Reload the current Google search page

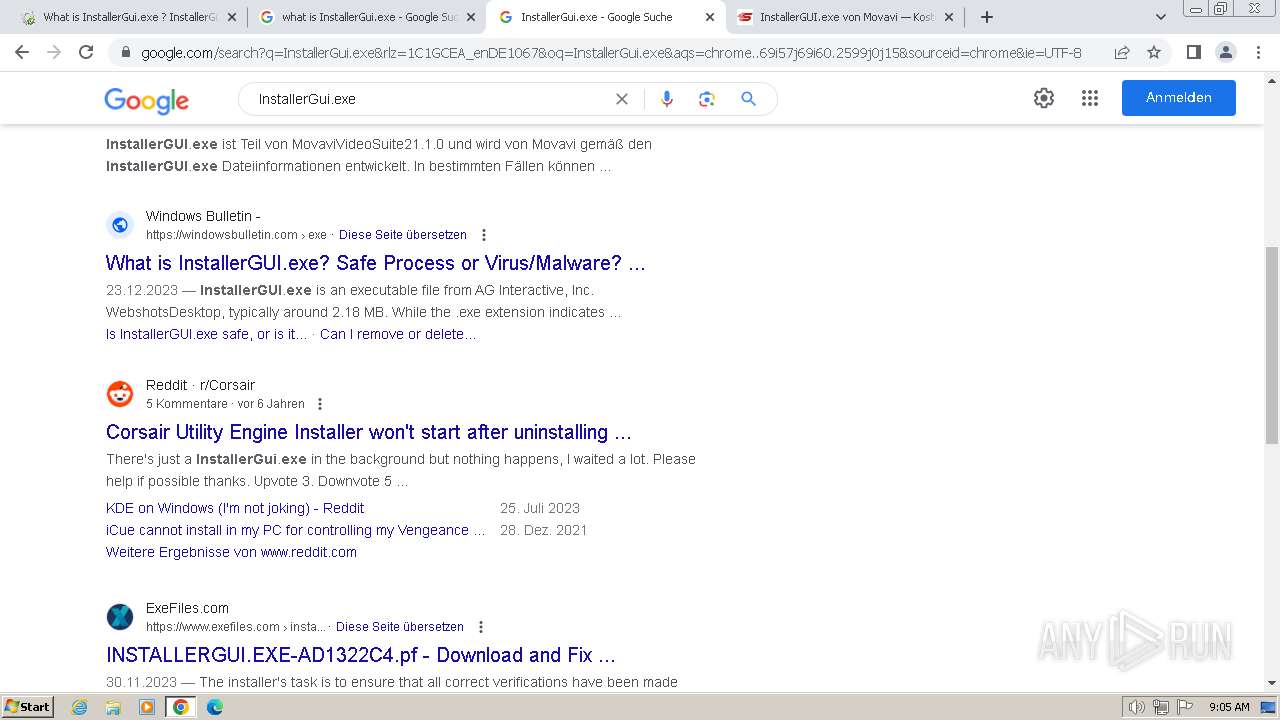pos(86,52)
